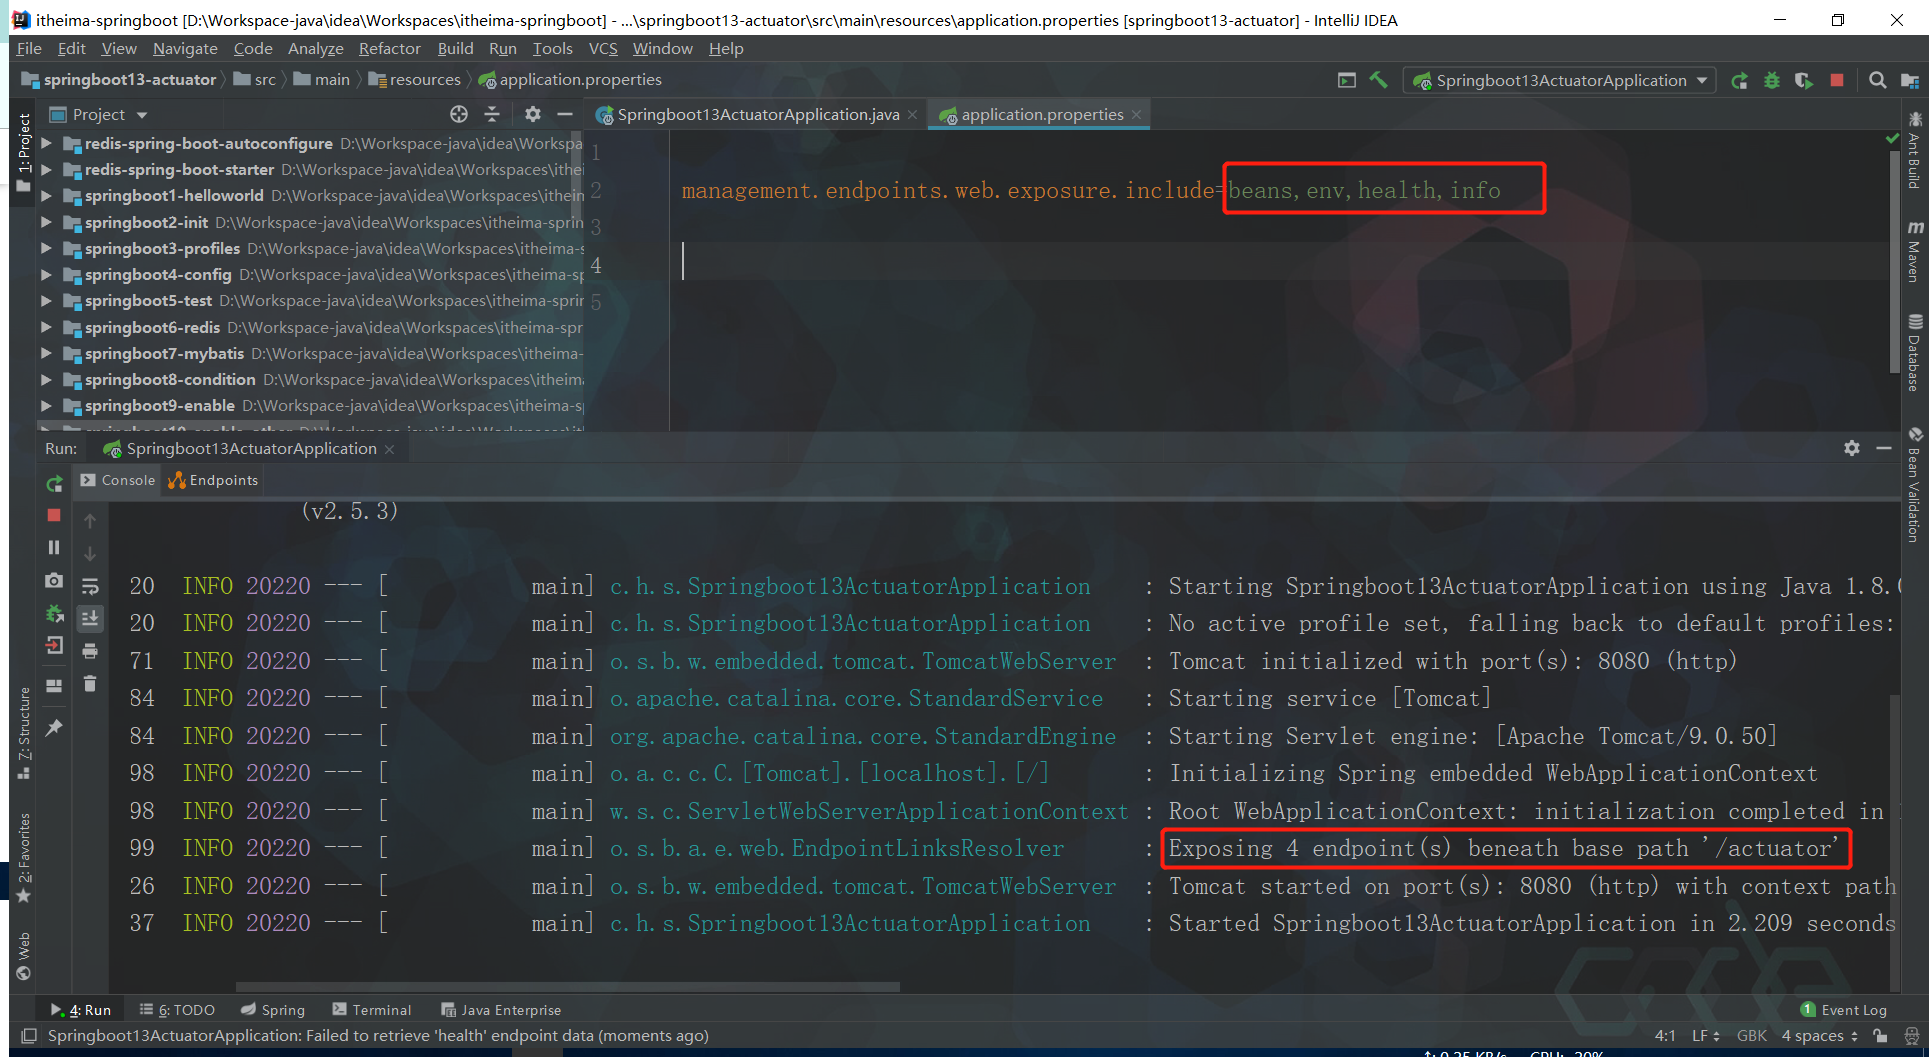Open the Terminal tool window
This screenshot has height=1057, width=1929.
click(371, 1010)
